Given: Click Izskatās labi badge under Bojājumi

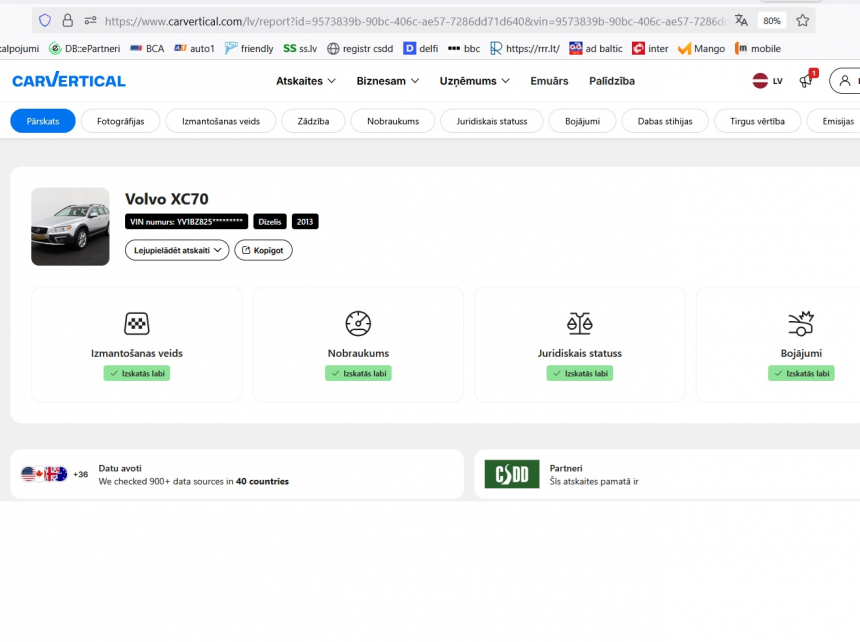Looking at the screenshot, I should pyautogui.click(x=801, y=373).
